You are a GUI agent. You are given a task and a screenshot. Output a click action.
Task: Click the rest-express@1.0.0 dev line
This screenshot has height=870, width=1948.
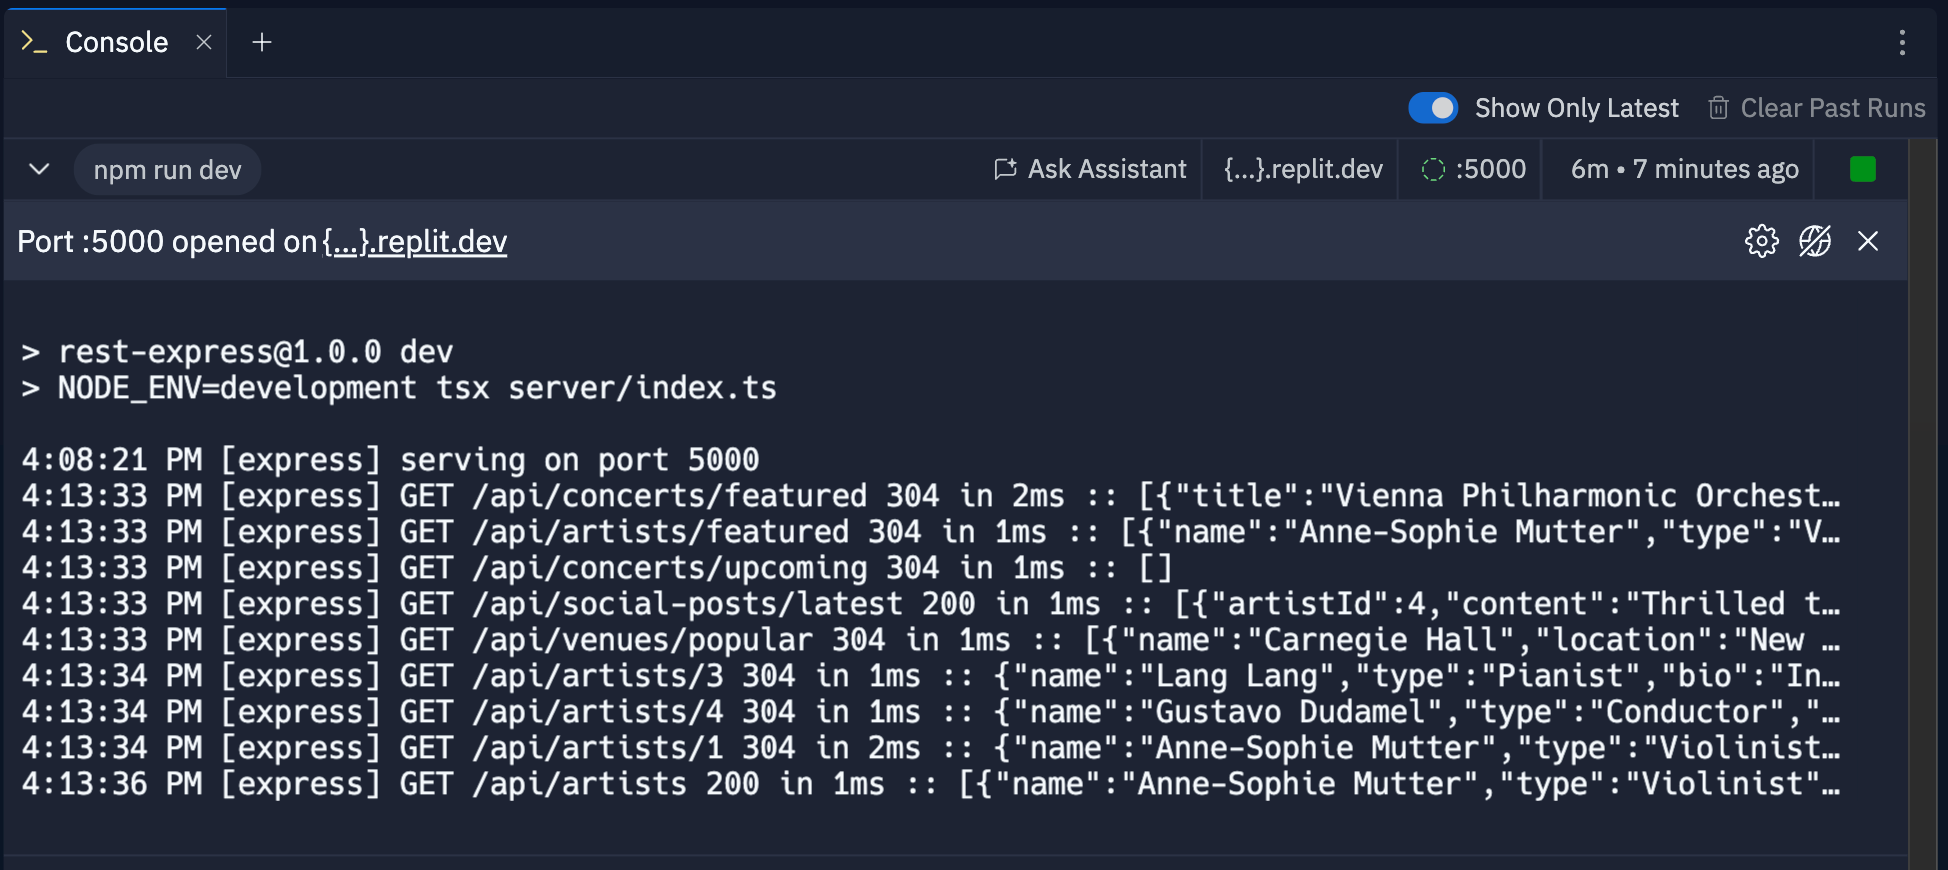click(x=237, y=352)
